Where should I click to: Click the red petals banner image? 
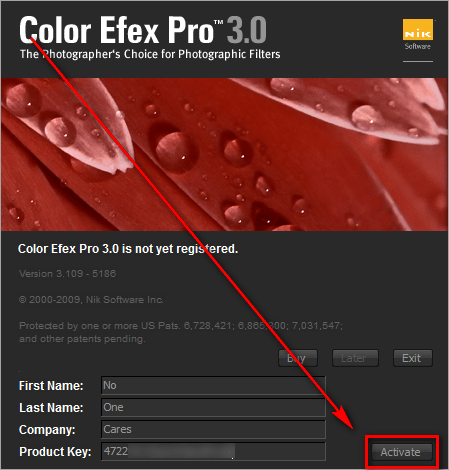pos(224,154)
